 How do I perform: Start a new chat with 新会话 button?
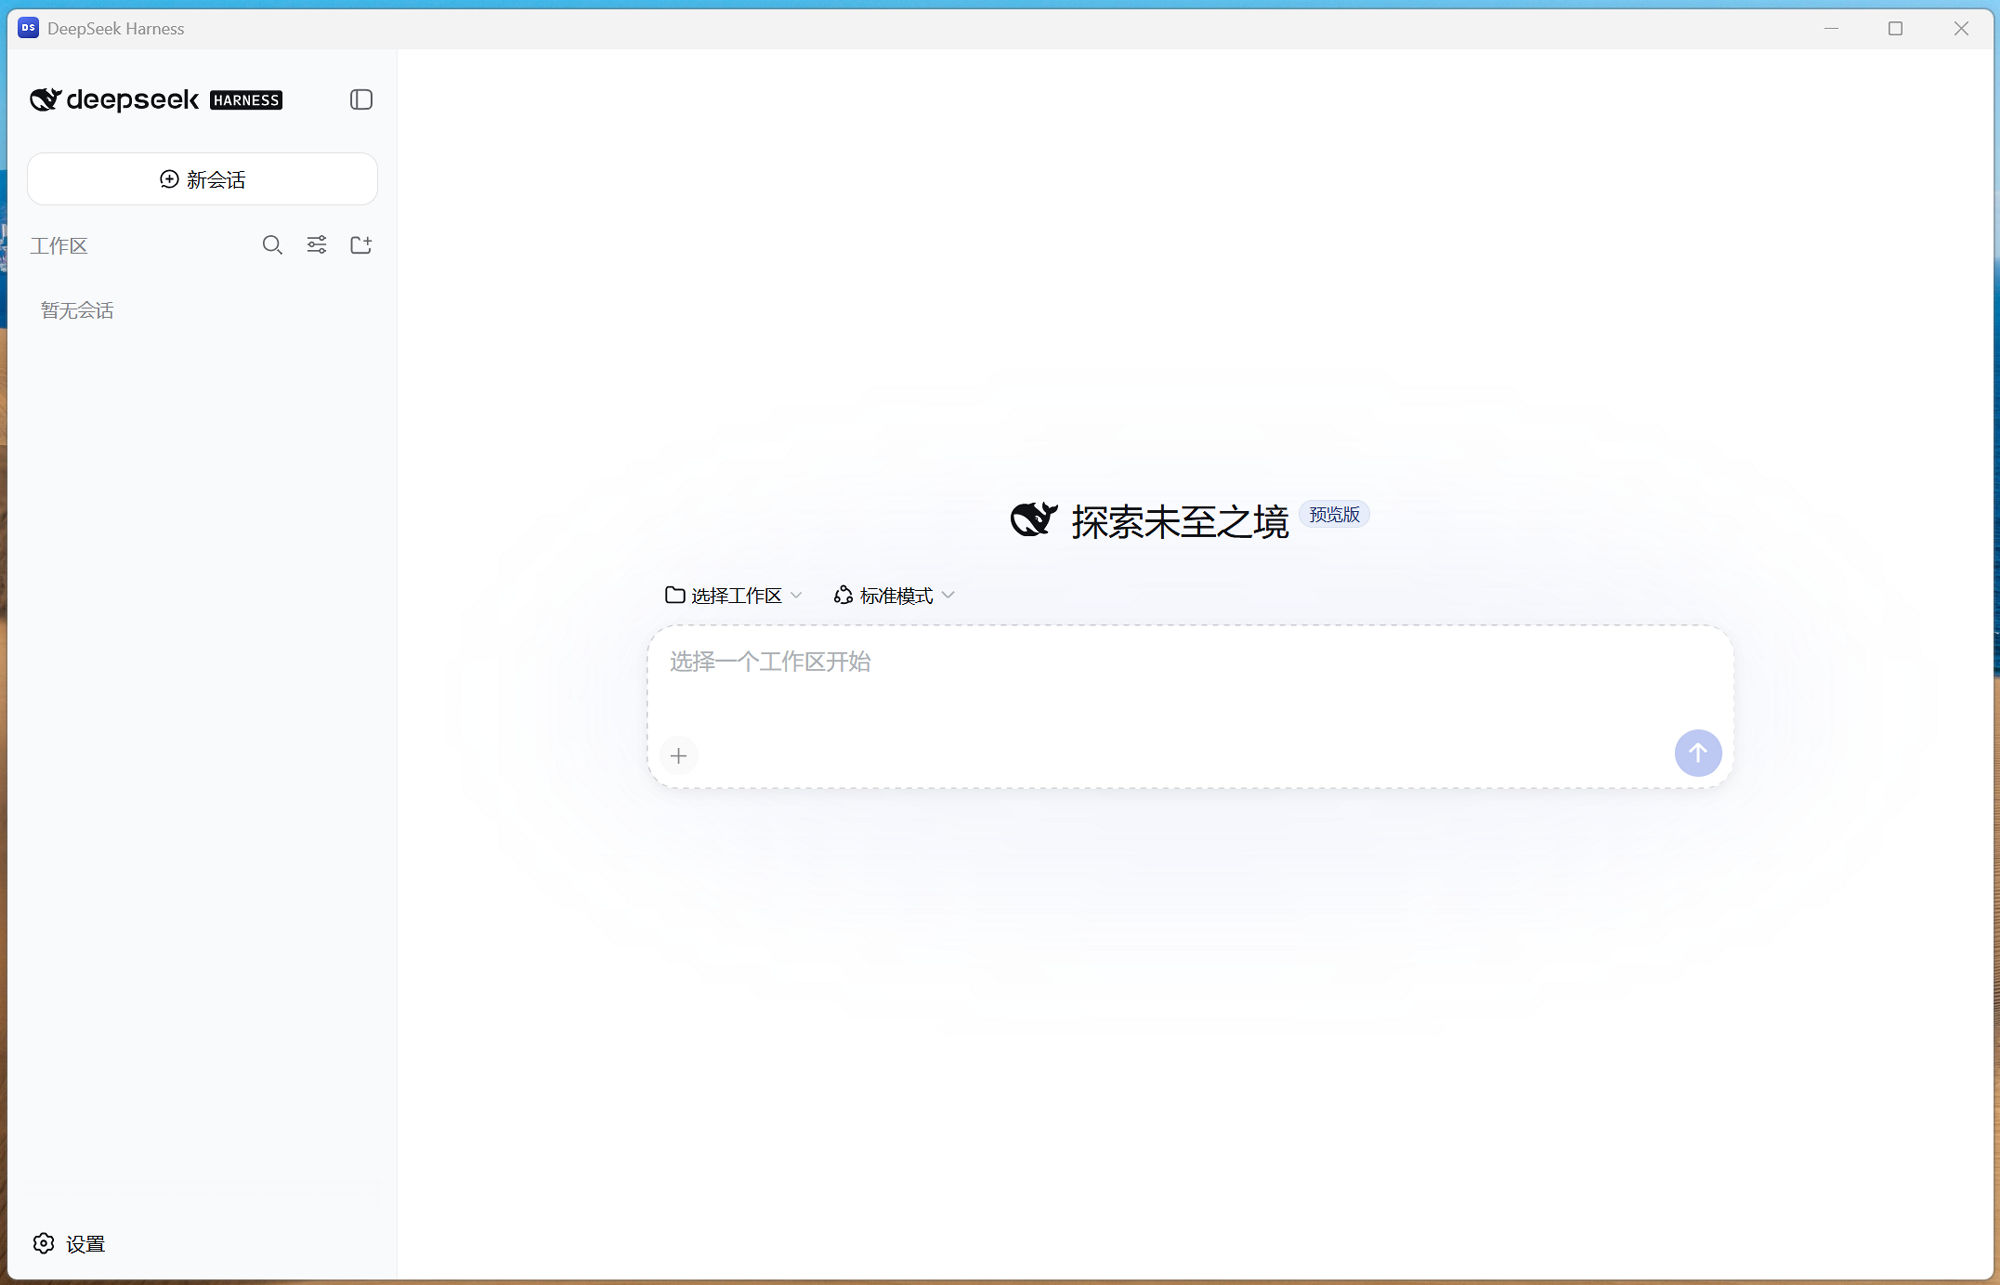[x=202, y=179]
